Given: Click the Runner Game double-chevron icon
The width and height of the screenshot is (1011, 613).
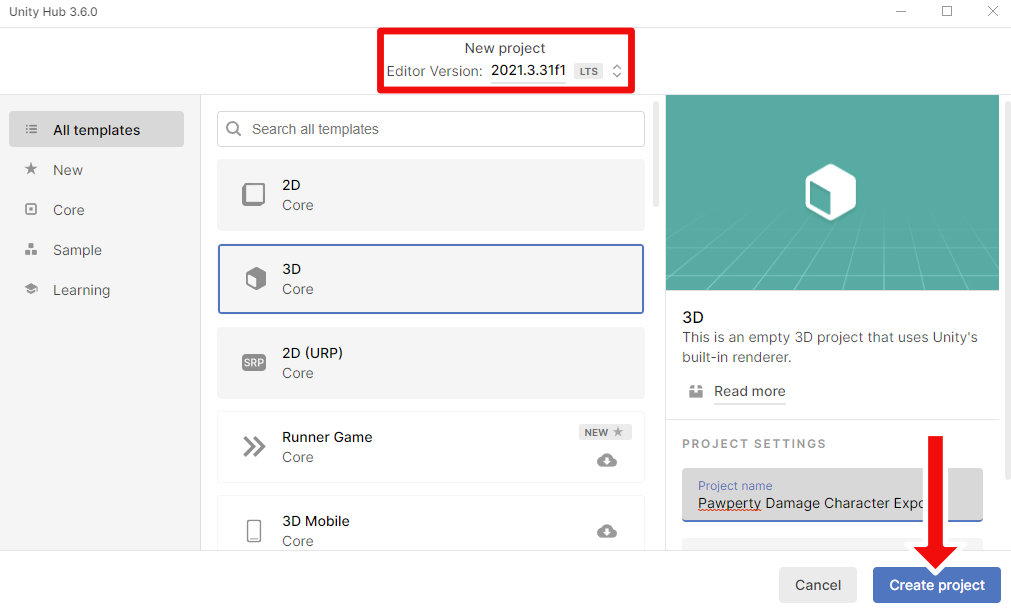Looking at the screenshot, I should [x=254, y=447].
